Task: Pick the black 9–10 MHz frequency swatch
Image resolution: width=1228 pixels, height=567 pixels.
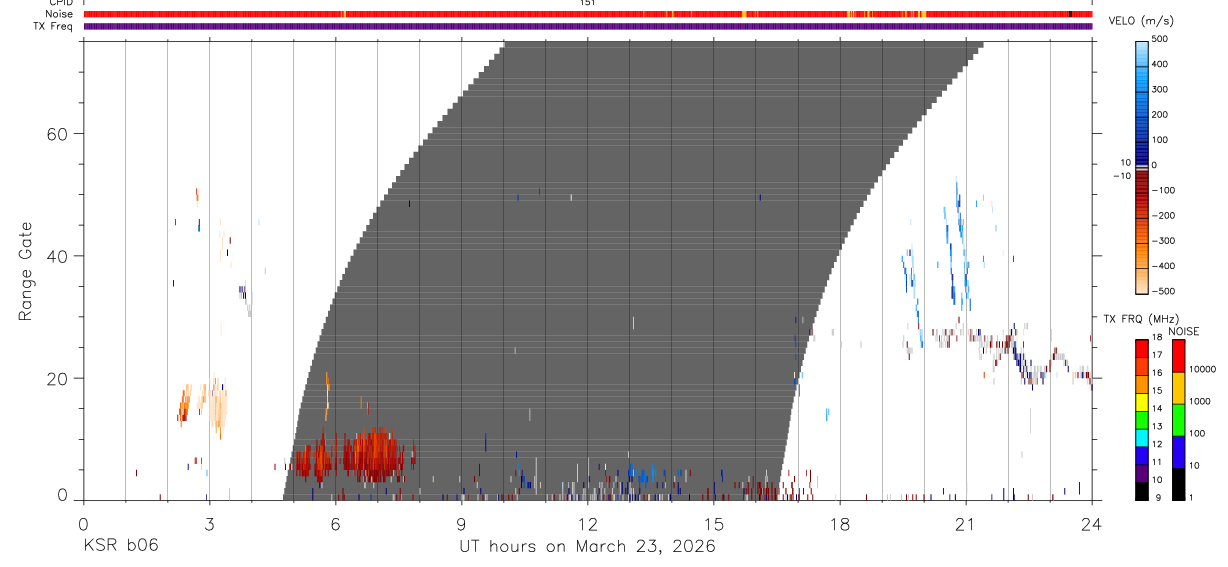Action: point(1142,491)
